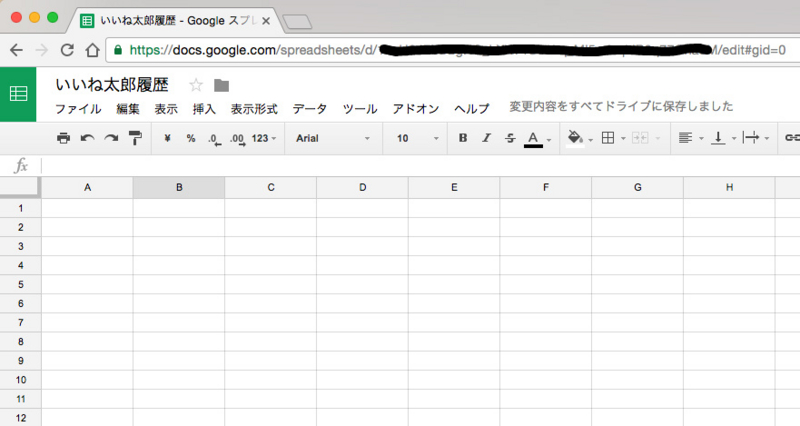Select the paint format tool

click(135, 138)
